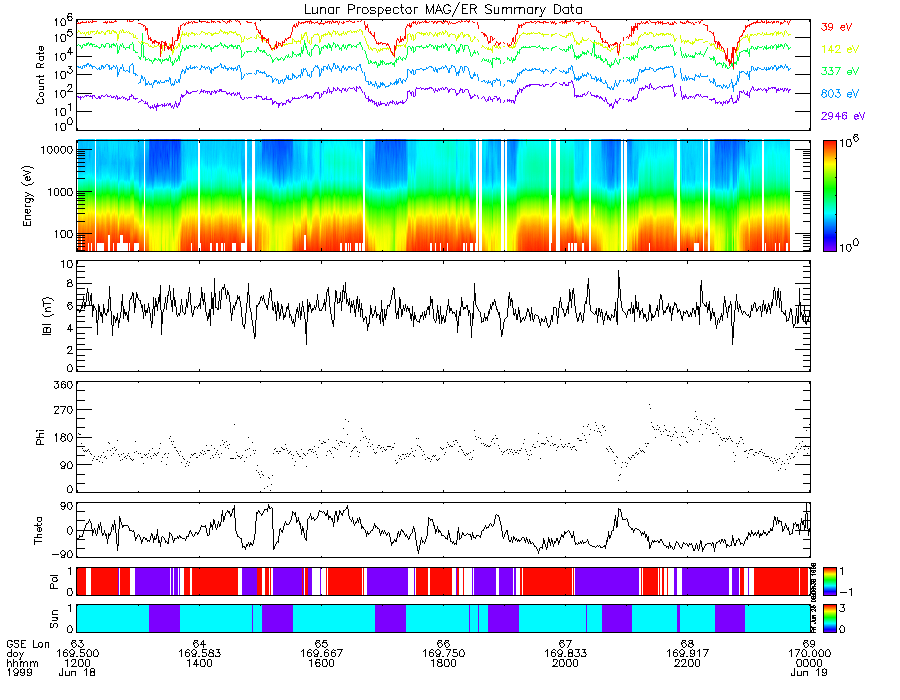Click the Energy (eV) axis label
Image resolution: width=900 pixels, height=700 pixels.
tap(27, 196)
